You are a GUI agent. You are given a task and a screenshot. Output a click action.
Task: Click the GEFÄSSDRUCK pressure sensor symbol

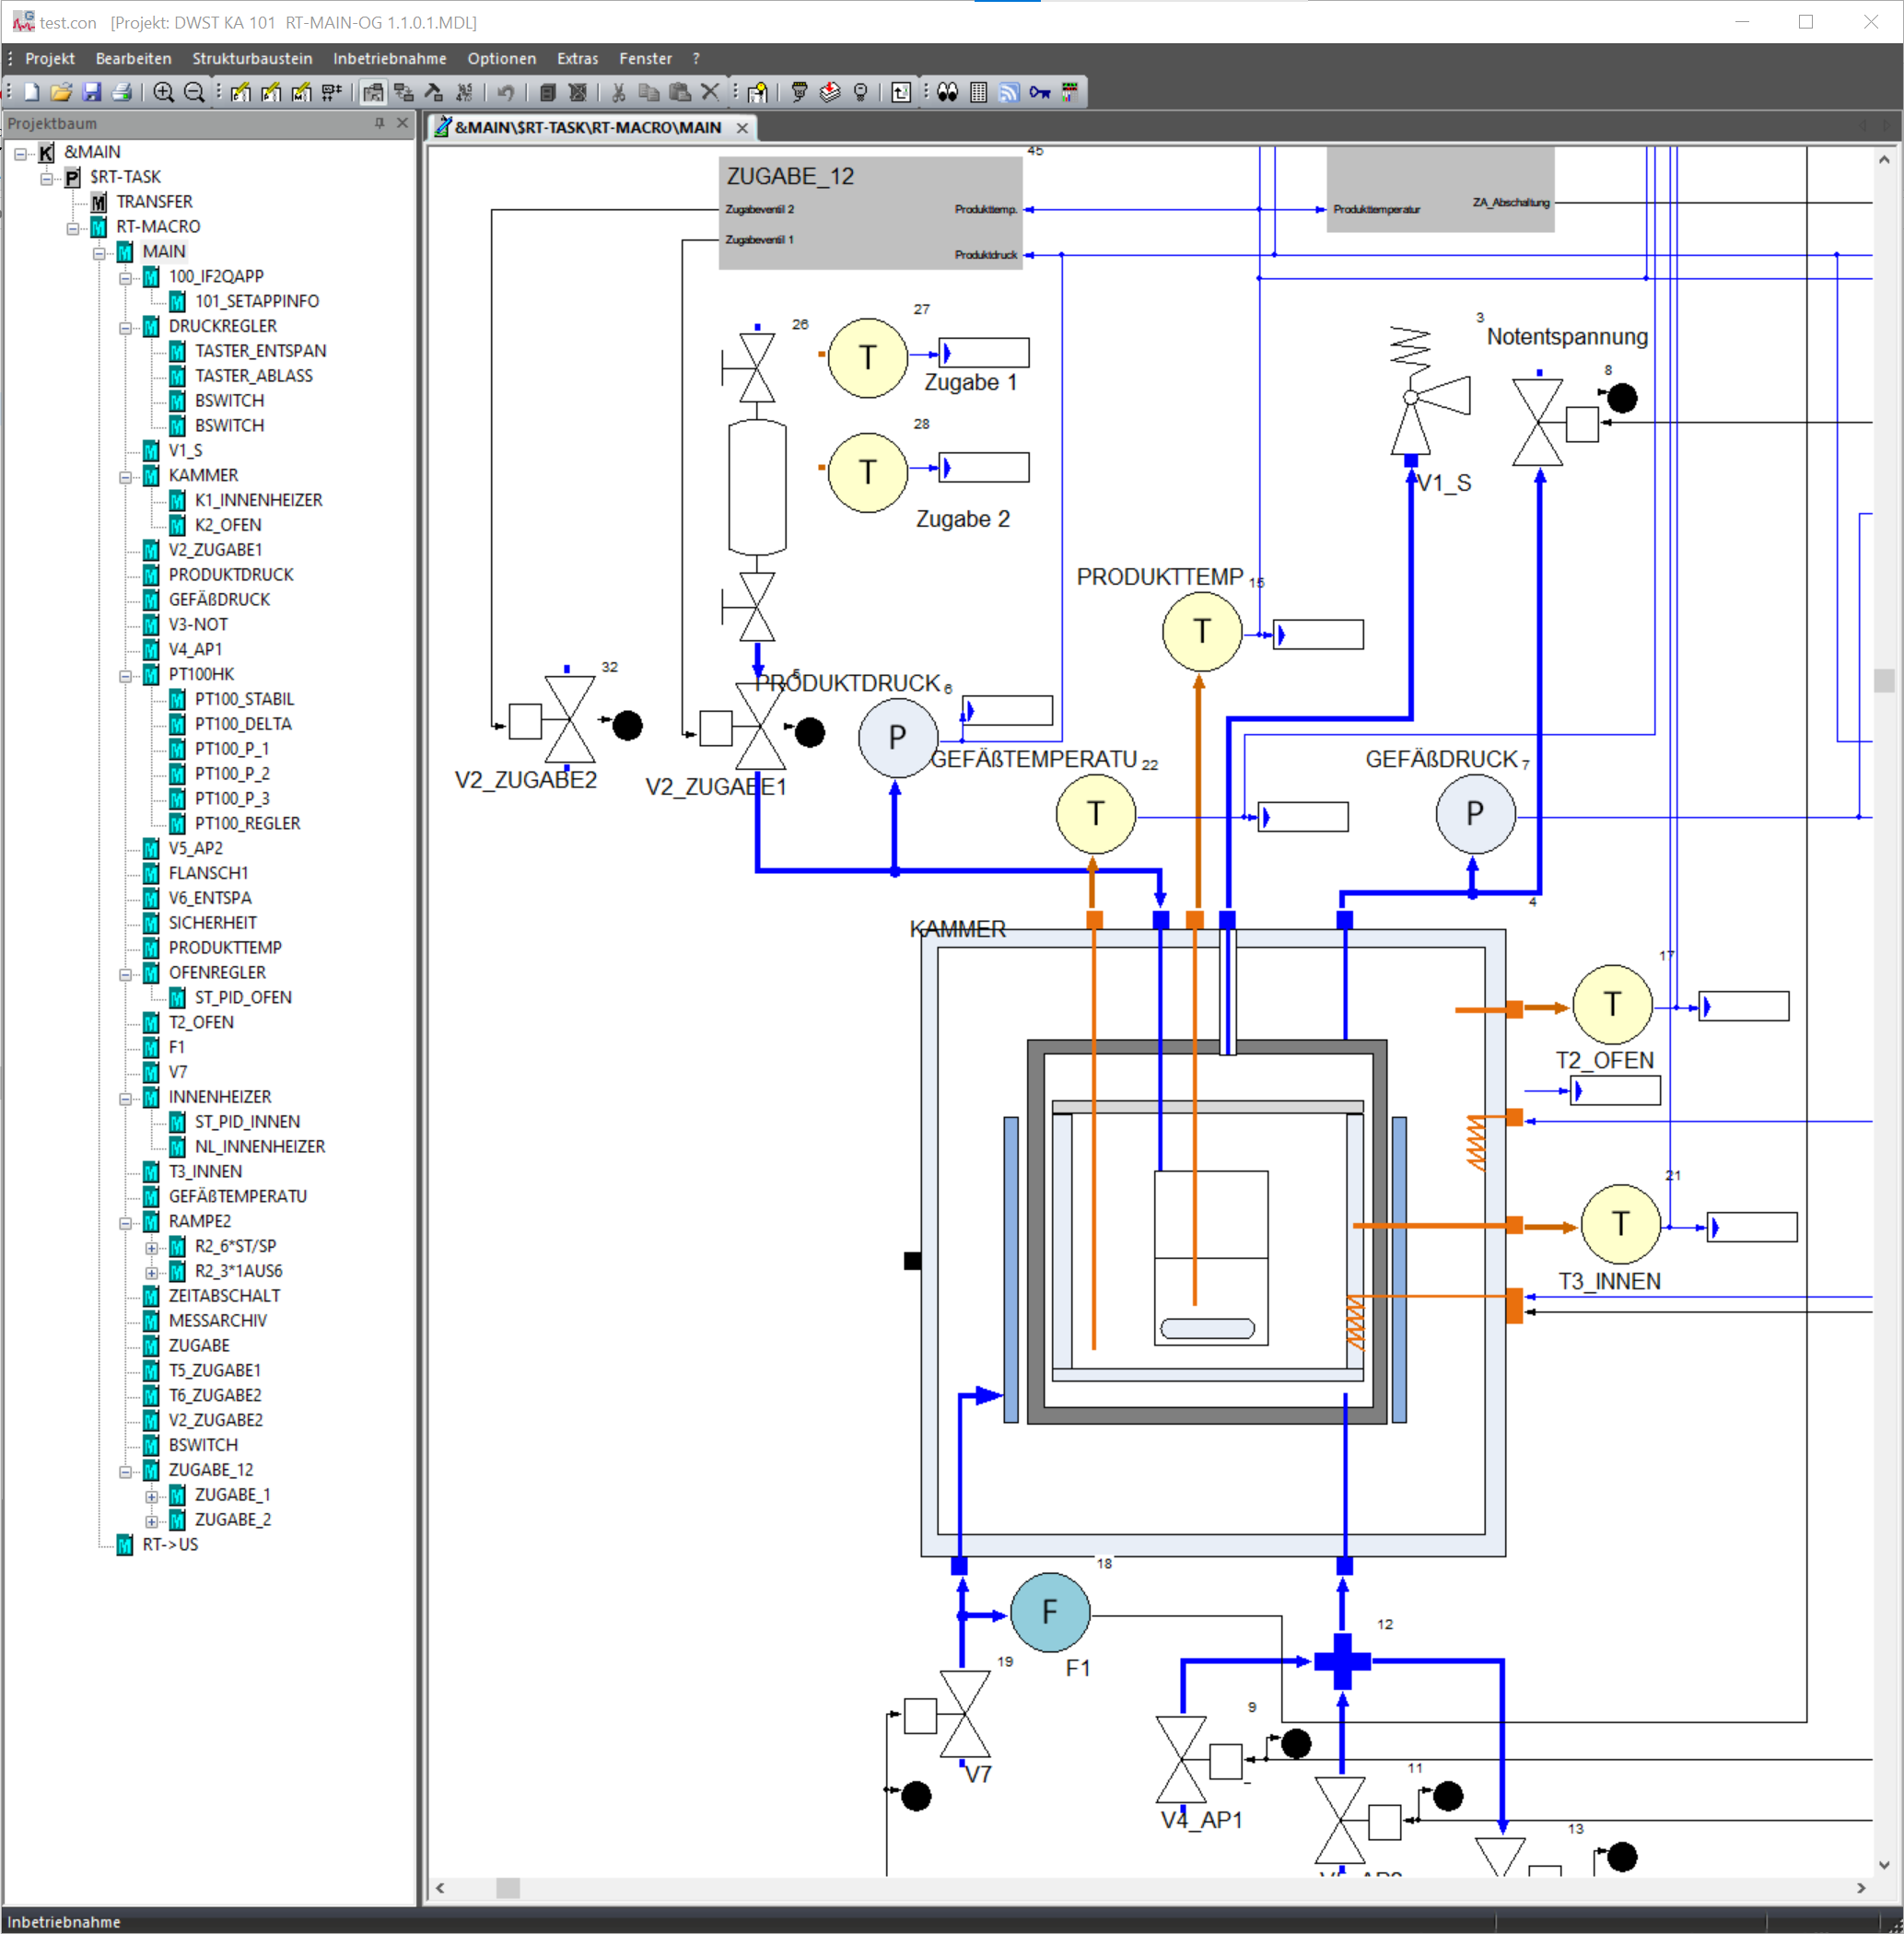pyautogui.click(x=1475, y=813)
